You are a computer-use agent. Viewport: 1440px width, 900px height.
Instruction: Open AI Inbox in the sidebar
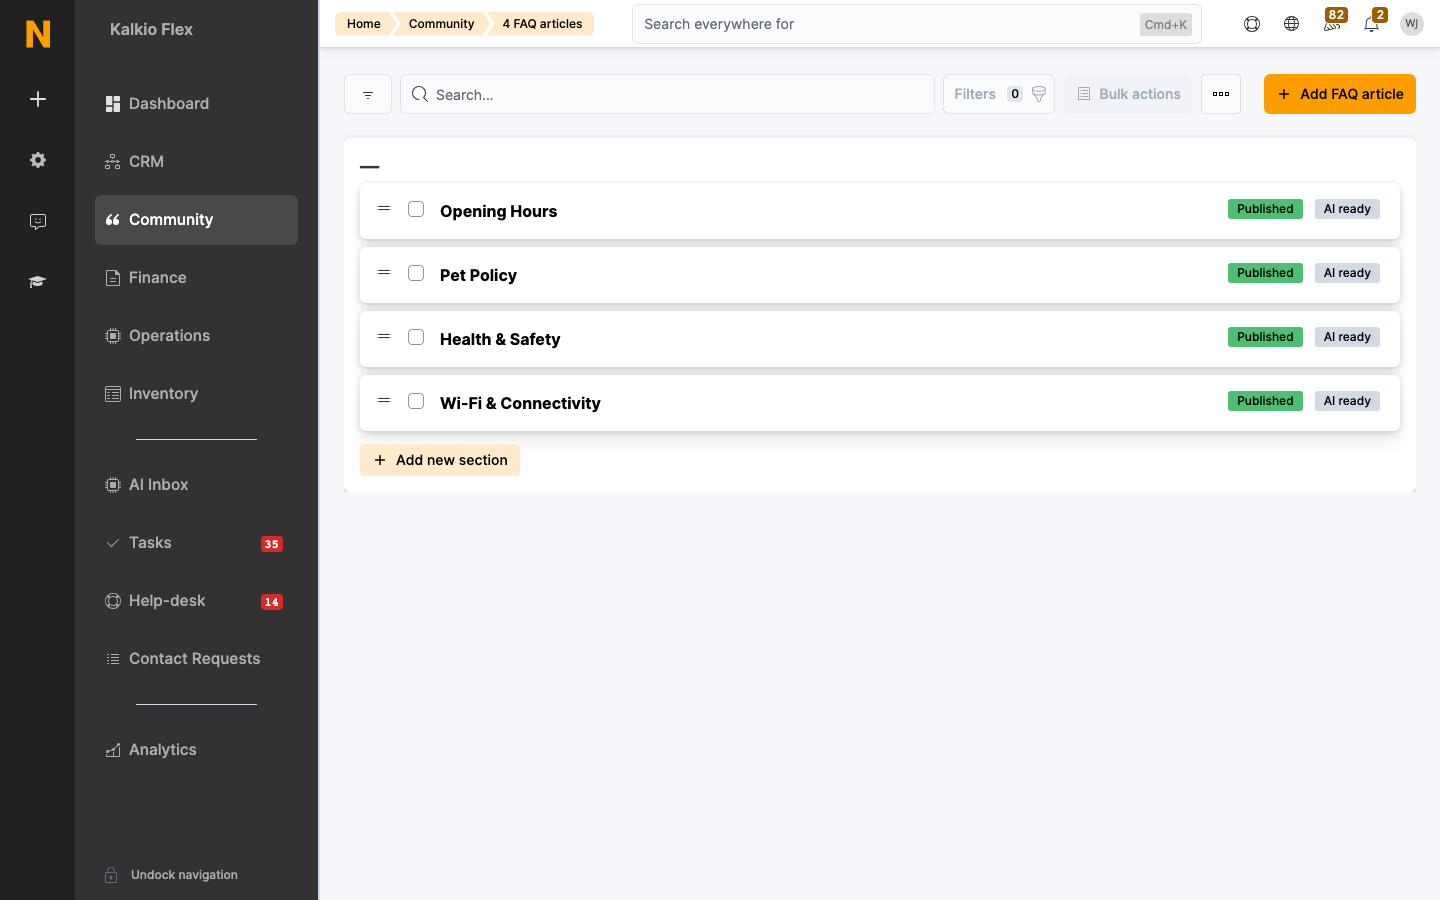coord(196,485)
